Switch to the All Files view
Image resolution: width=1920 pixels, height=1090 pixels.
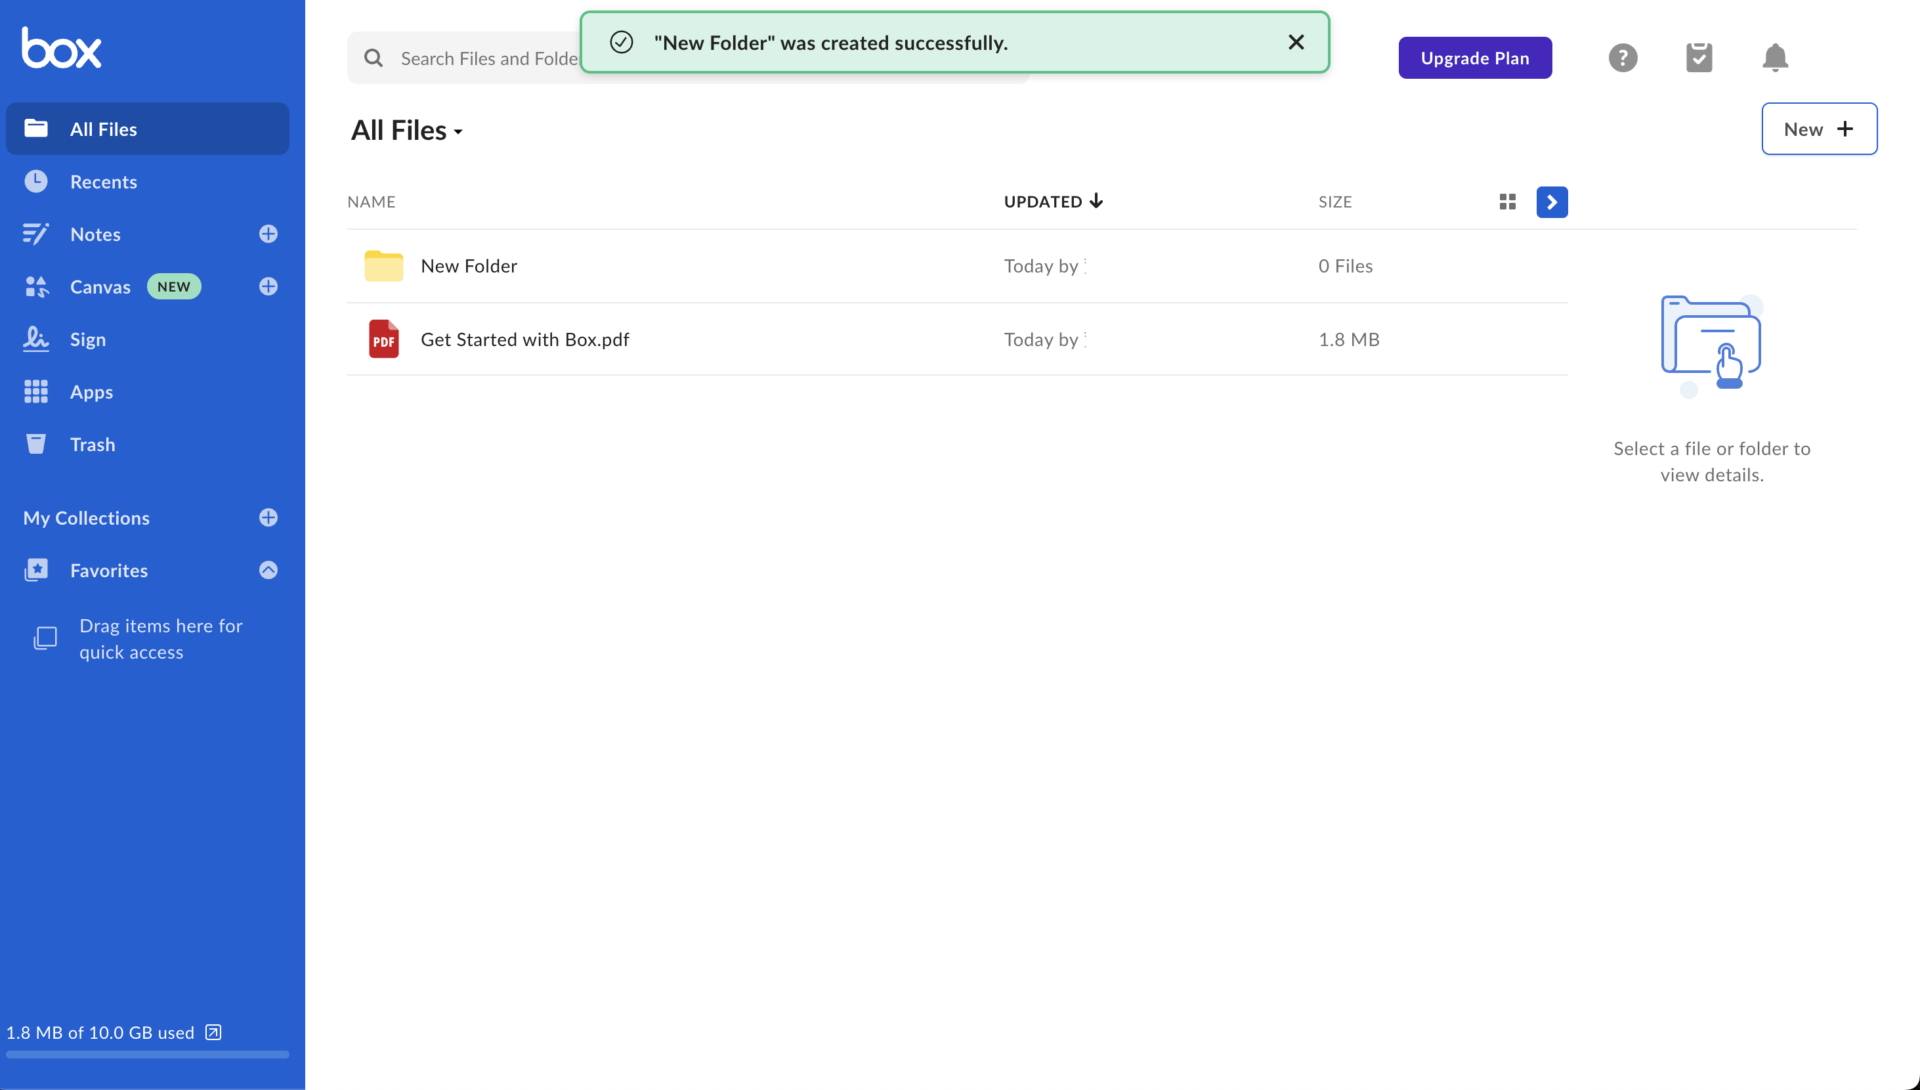103,128
